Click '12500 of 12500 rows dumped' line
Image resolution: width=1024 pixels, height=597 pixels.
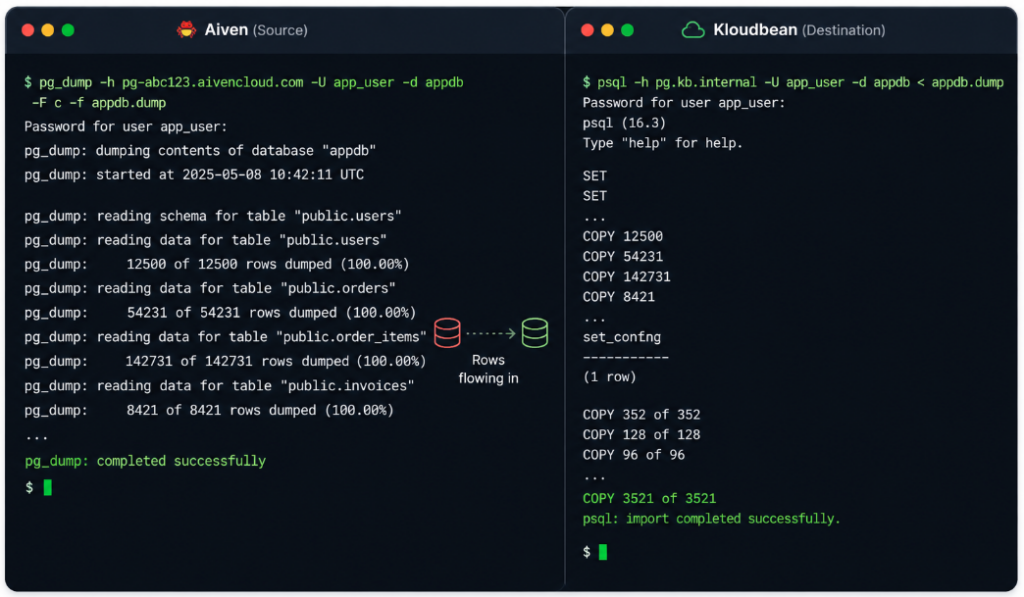click(217, 265)
